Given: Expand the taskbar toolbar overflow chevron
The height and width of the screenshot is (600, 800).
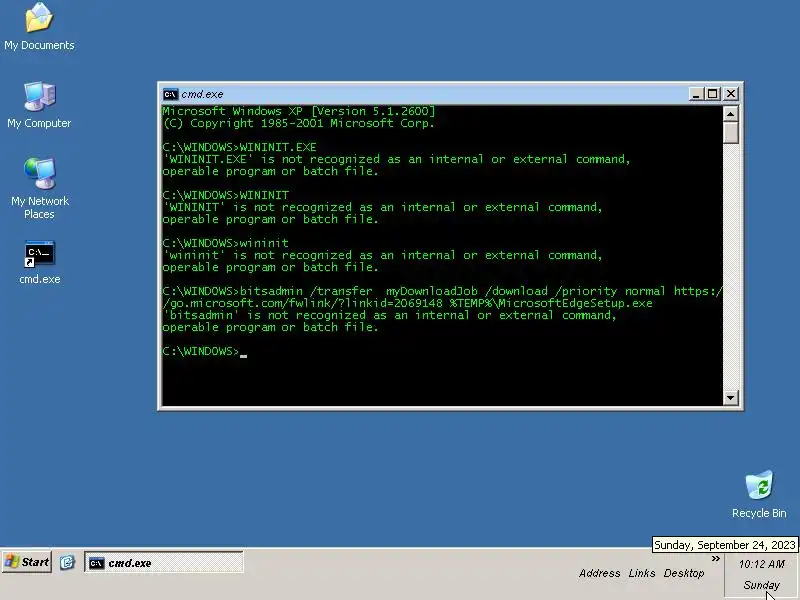Looking at the screenshot, I should 715,559.
